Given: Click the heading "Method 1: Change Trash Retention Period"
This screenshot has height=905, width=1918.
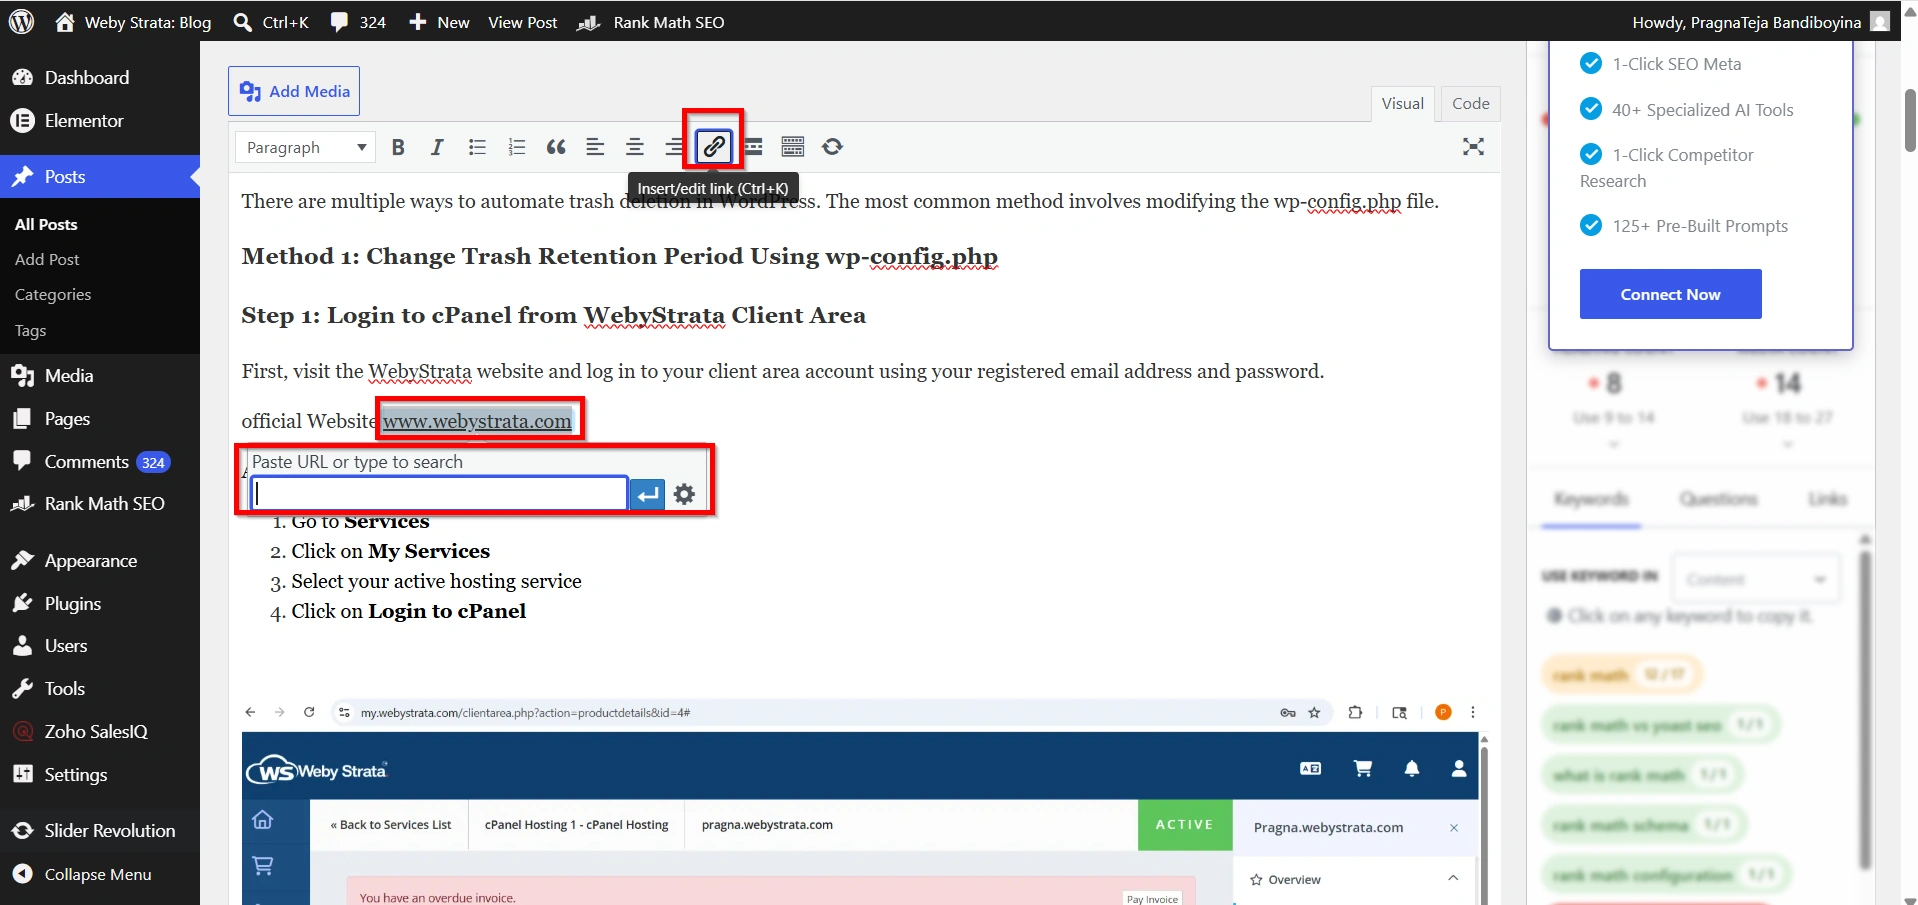Looking at the screenshot, I should 620,256.
